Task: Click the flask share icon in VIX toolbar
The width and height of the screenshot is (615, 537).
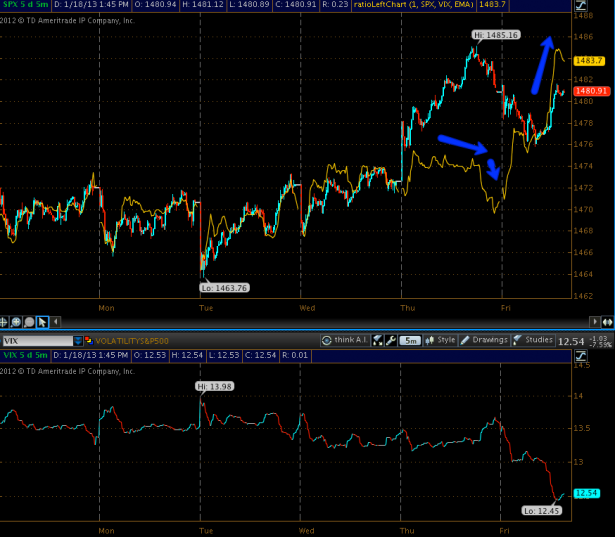Action: (378, 340)
